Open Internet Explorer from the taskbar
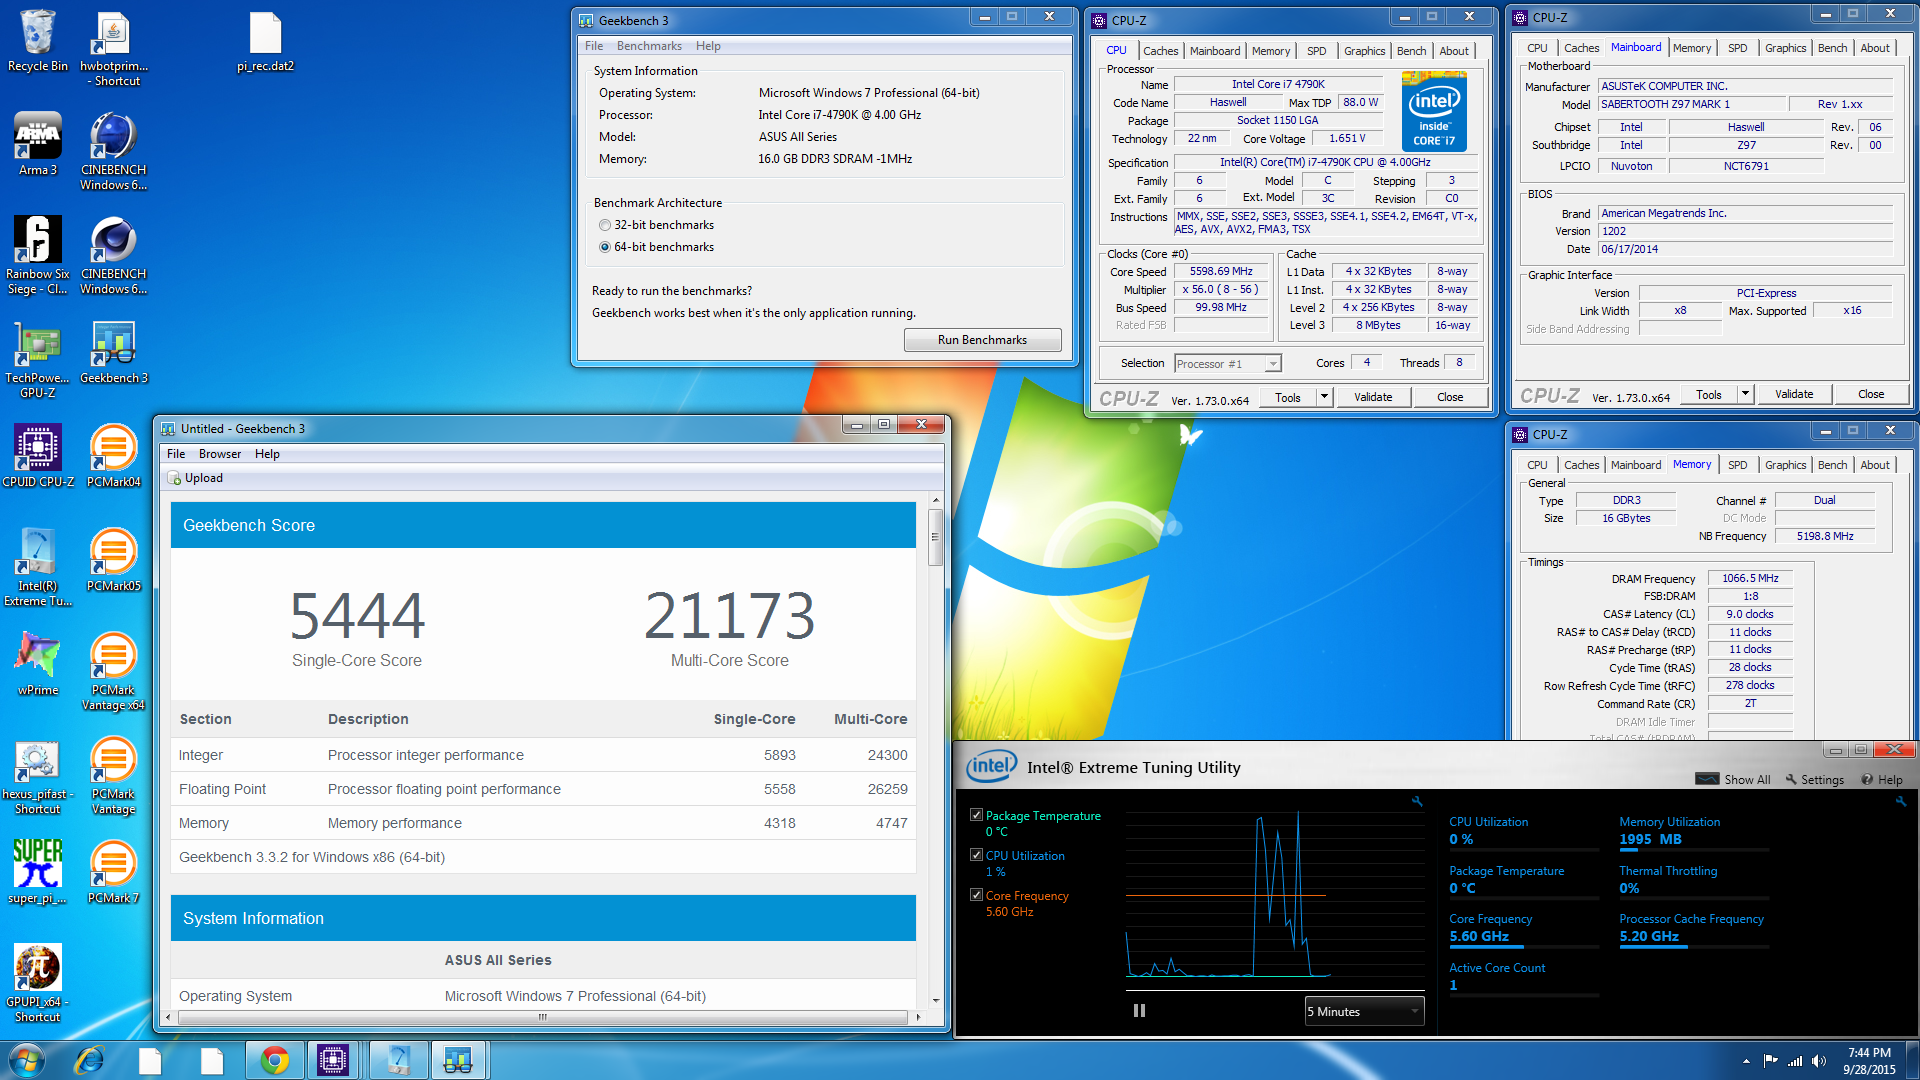 tap(90, 1060)
